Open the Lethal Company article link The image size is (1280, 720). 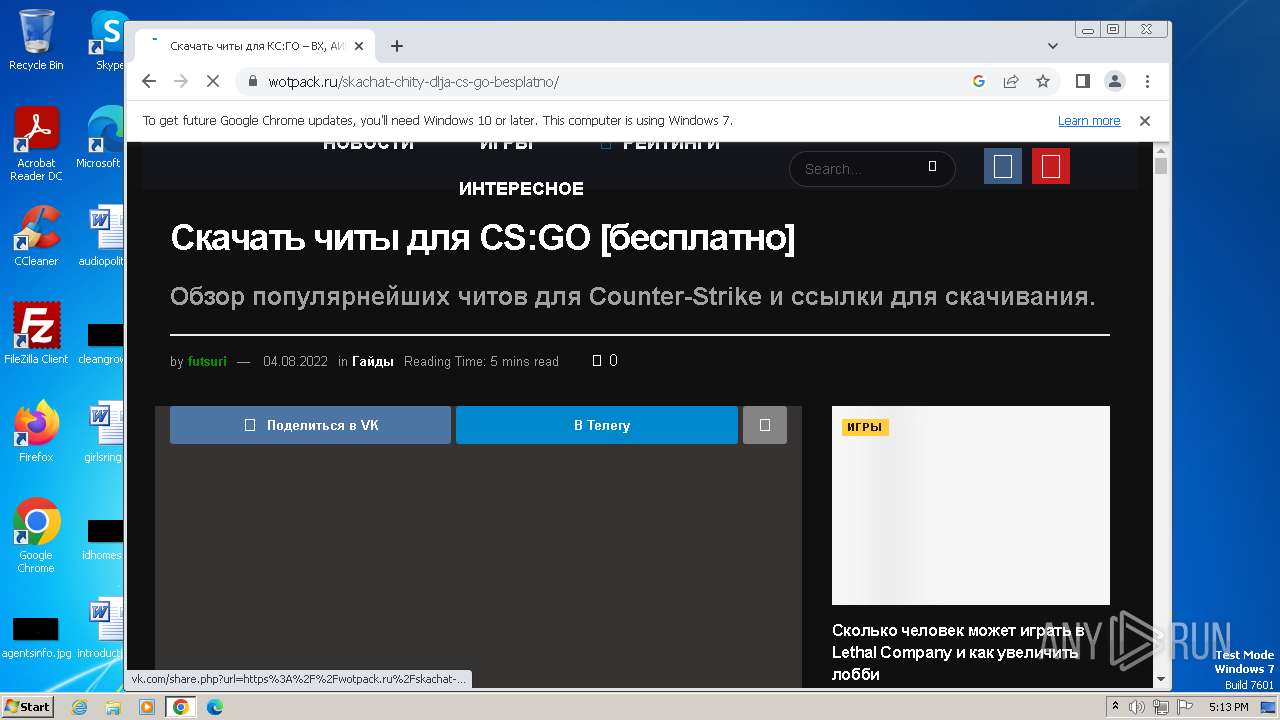(958, 652)
